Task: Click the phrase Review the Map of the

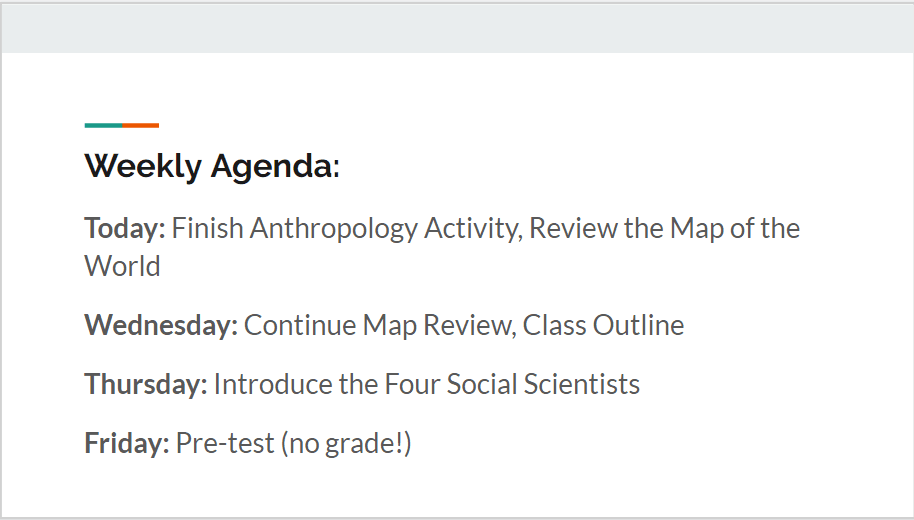Action: point(665,229)
